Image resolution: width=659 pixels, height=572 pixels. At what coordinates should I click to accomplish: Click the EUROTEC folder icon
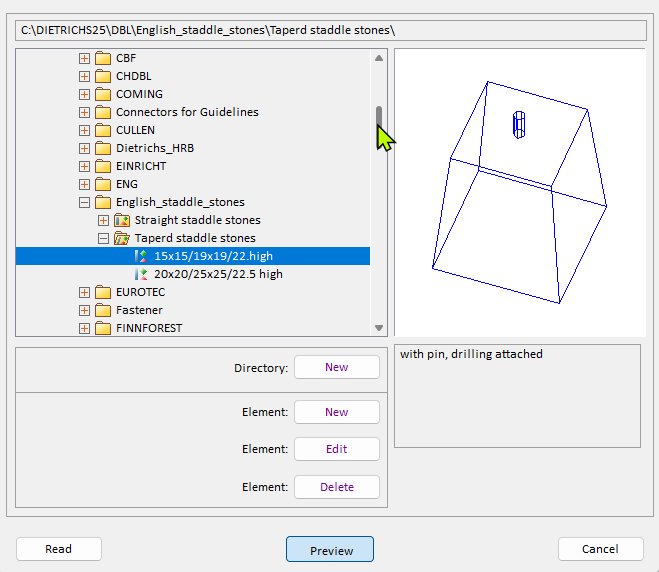[102, 292]
